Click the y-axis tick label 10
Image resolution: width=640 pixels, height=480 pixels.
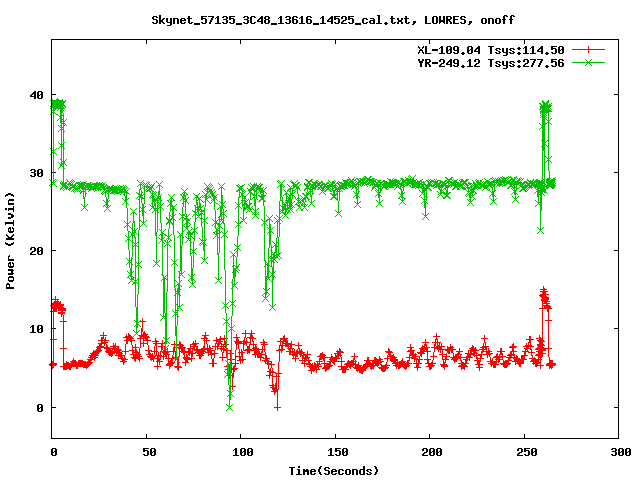(x=36, y=329)
